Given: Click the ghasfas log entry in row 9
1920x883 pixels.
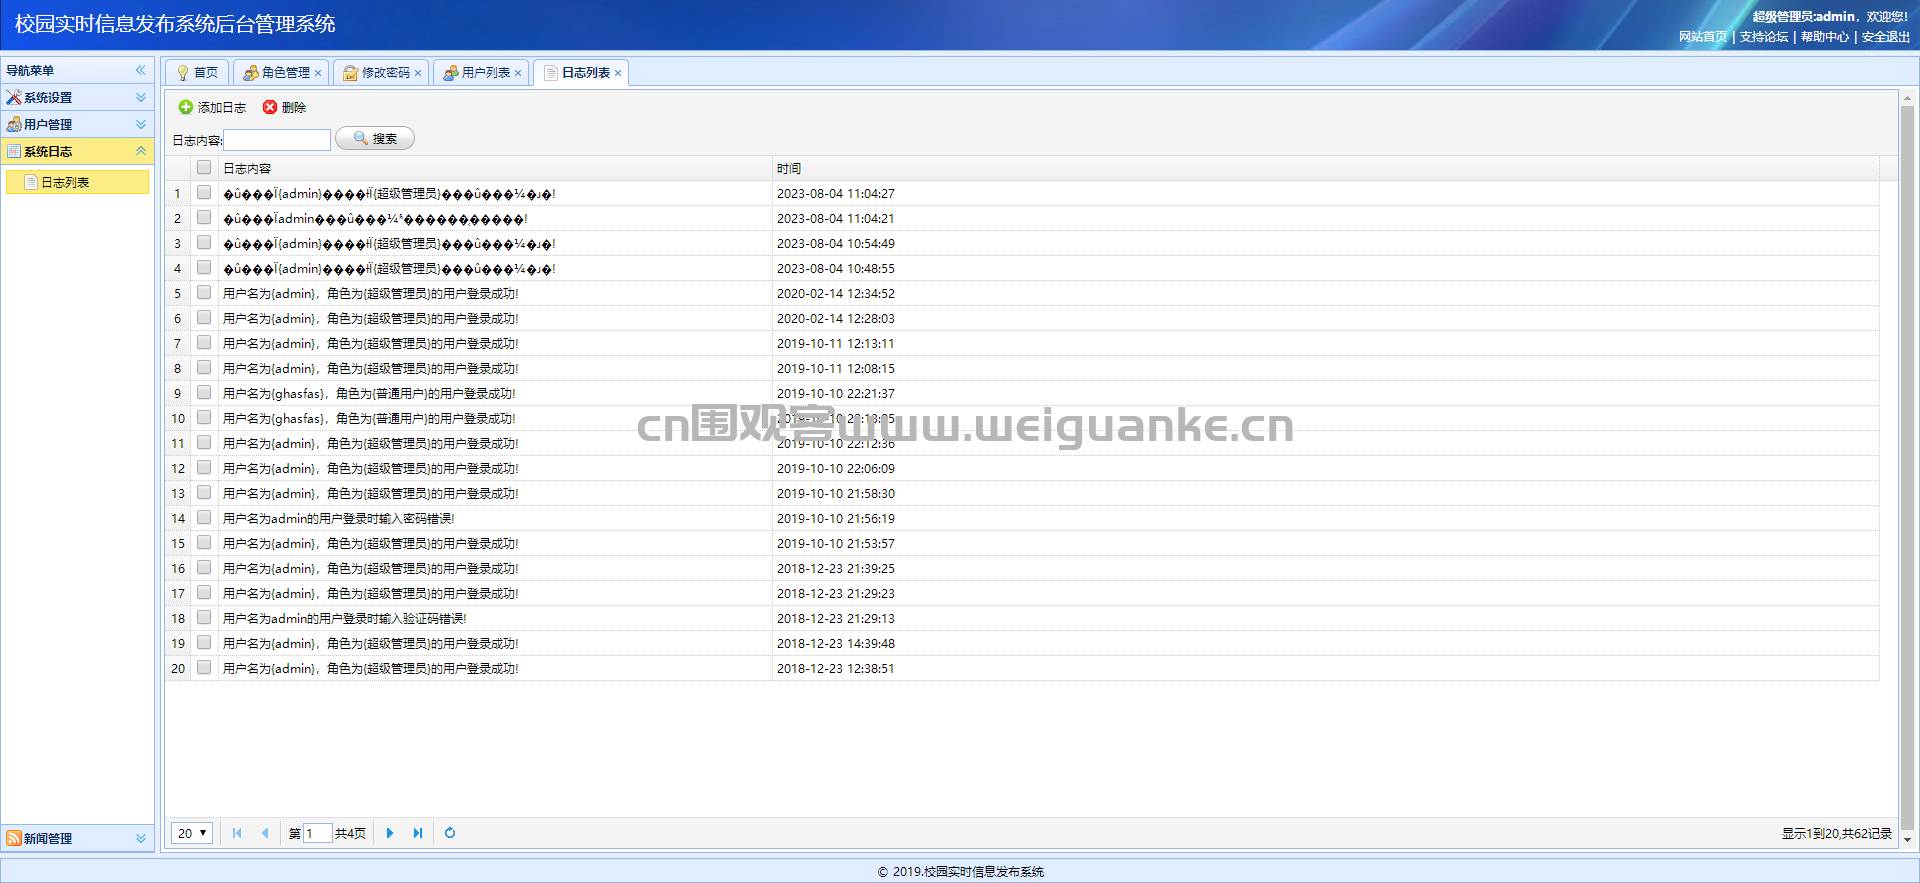Looking at the screenshot, I should (369, 393).
